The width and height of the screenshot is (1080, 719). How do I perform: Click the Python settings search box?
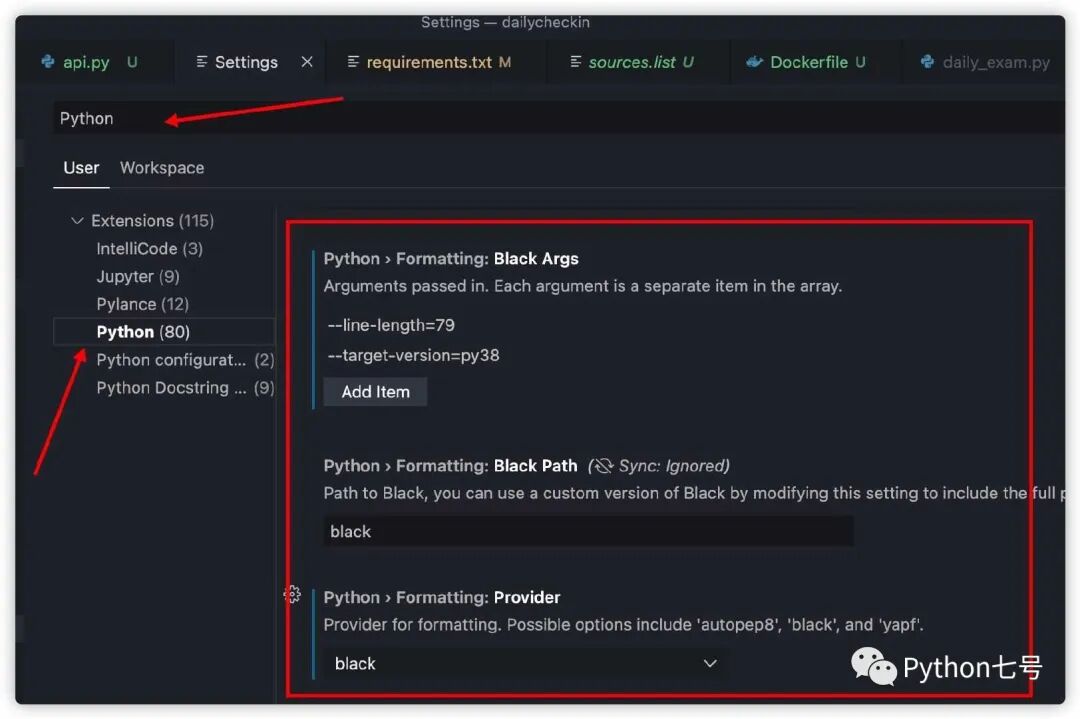click(x=558, y=118)
